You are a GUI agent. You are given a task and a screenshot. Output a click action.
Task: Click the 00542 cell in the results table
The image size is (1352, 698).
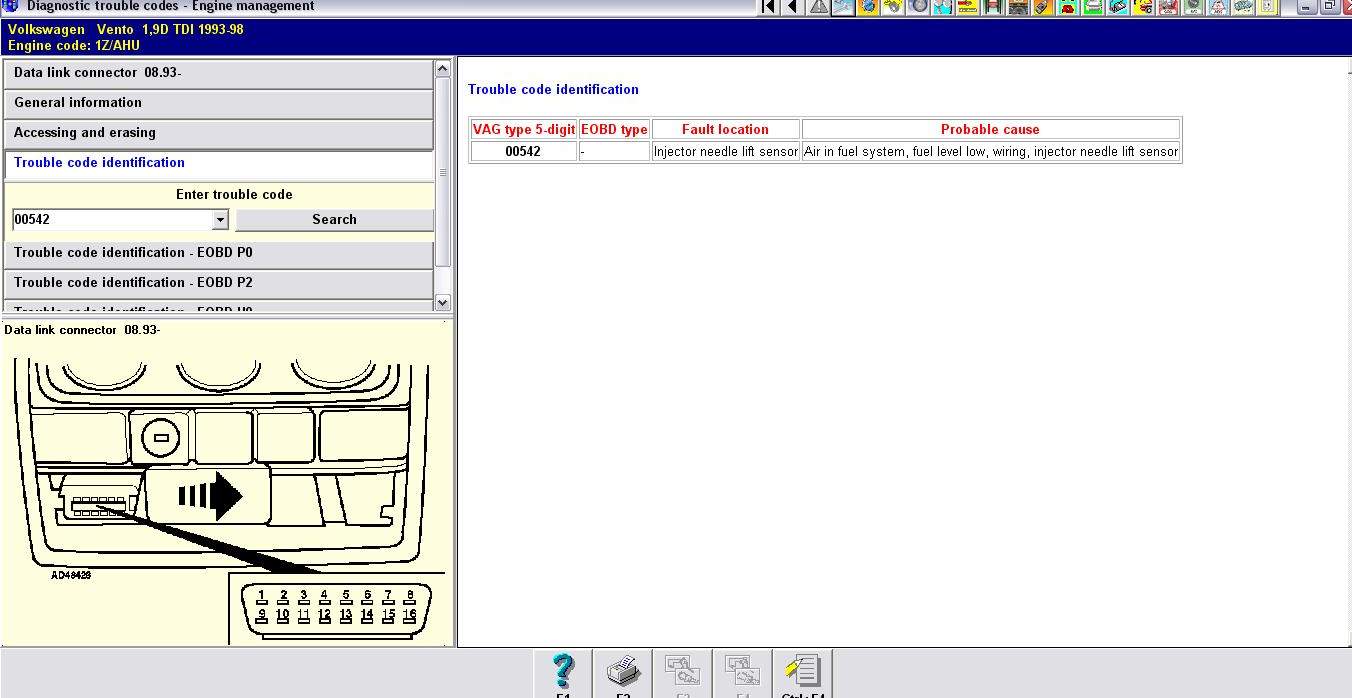click(524, 152)
